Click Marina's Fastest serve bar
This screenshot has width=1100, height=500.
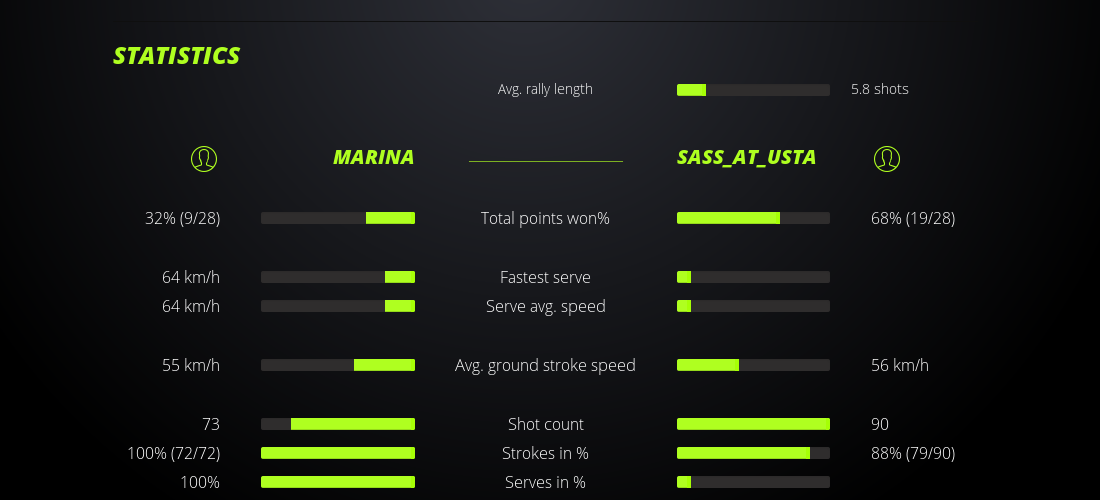pyautogui.click(x=338, y=277)
